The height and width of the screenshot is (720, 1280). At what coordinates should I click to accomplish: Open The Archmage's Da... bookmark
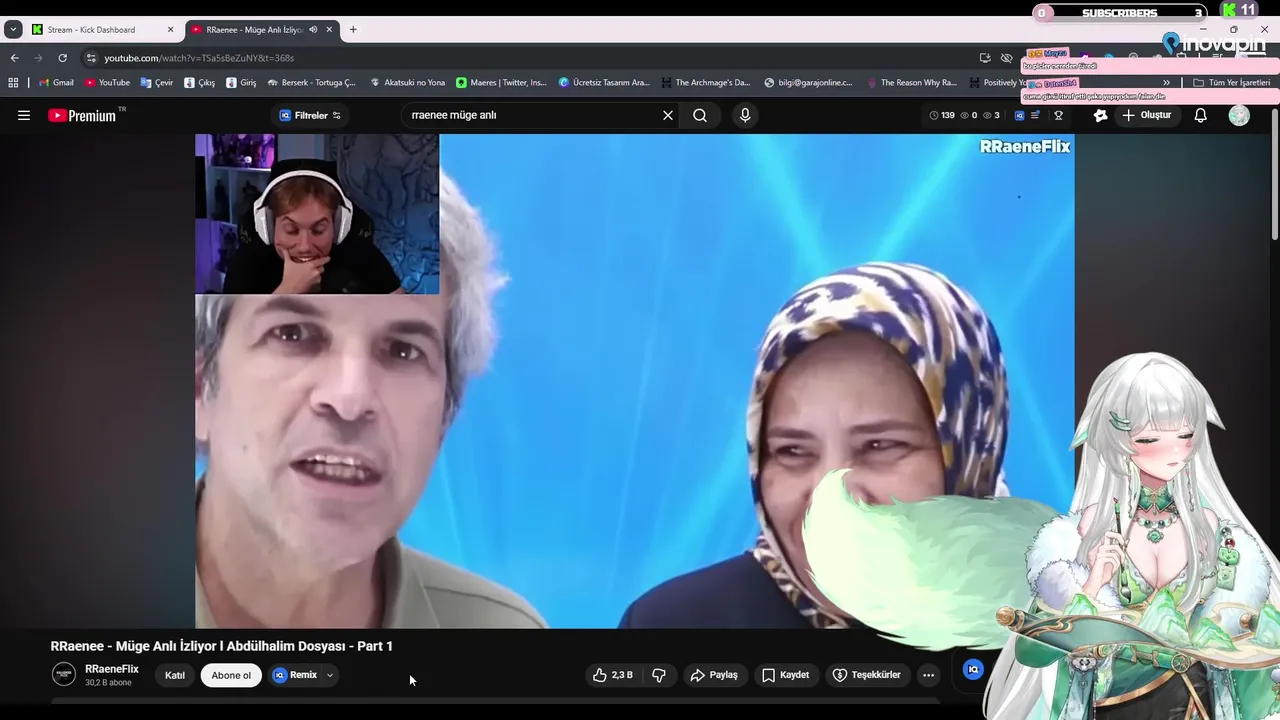coord(705,83)
